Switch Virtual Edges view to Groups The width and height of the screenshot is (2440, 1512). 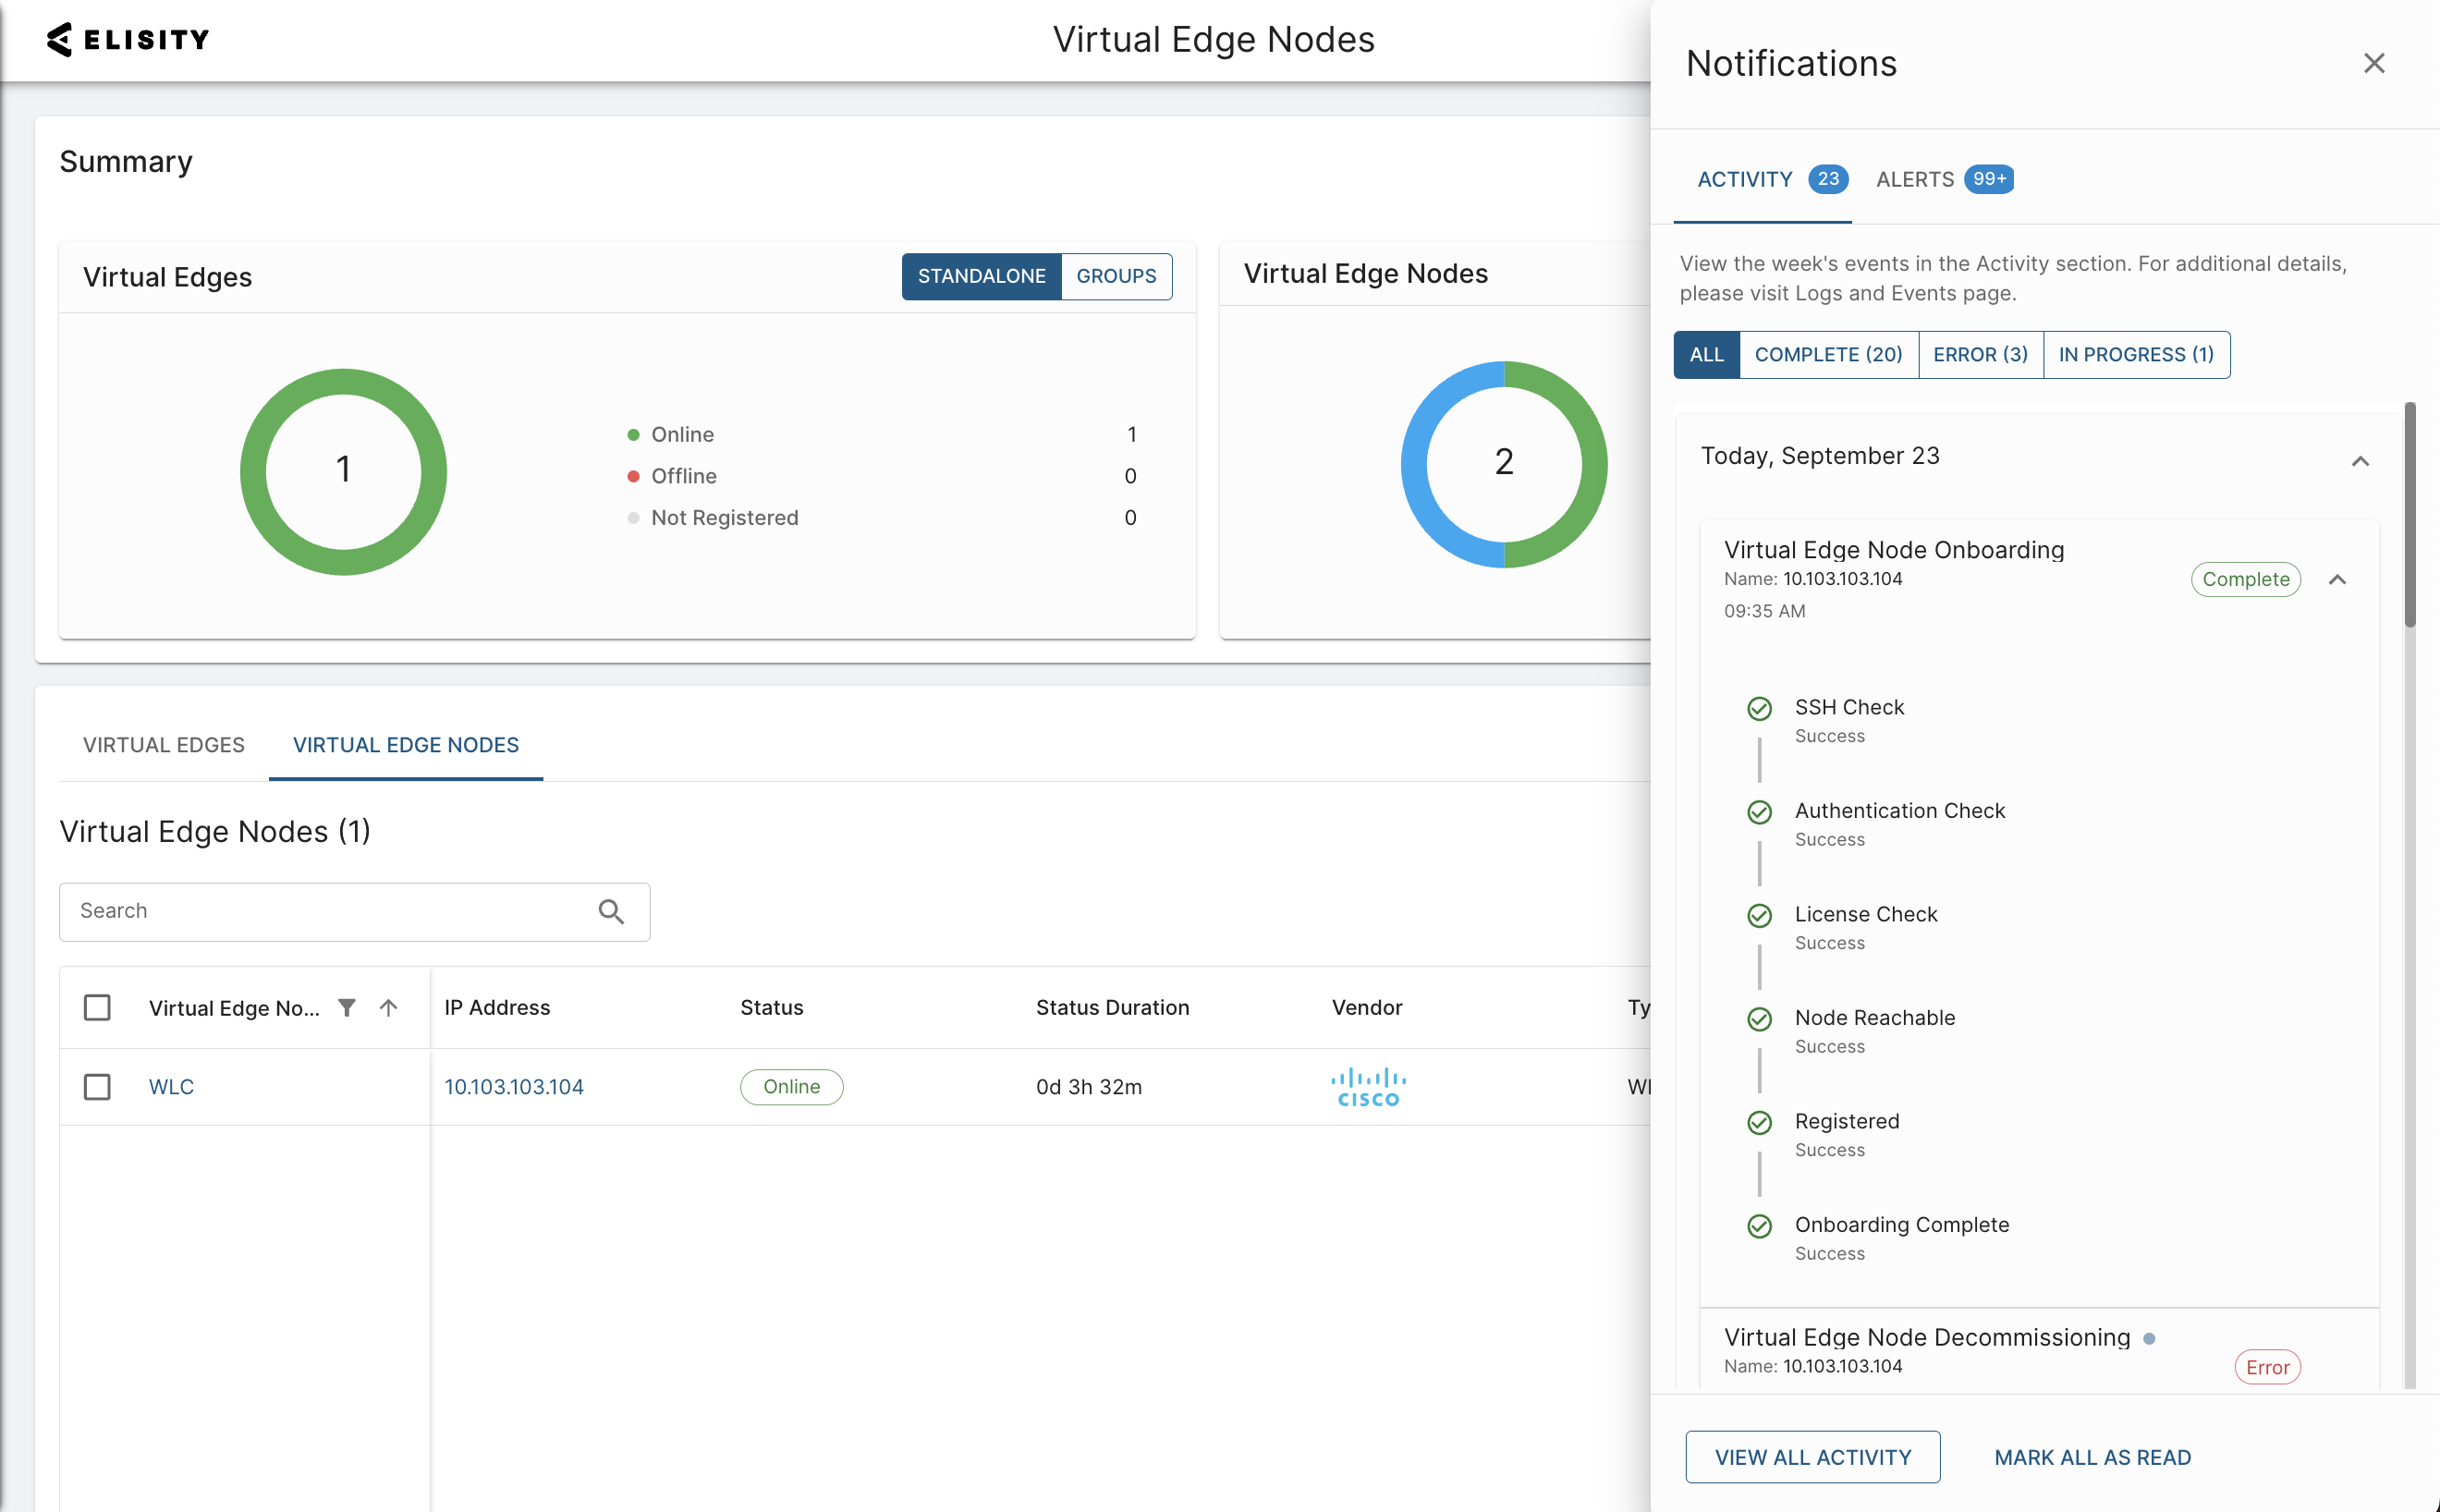tap(1115, 276)
